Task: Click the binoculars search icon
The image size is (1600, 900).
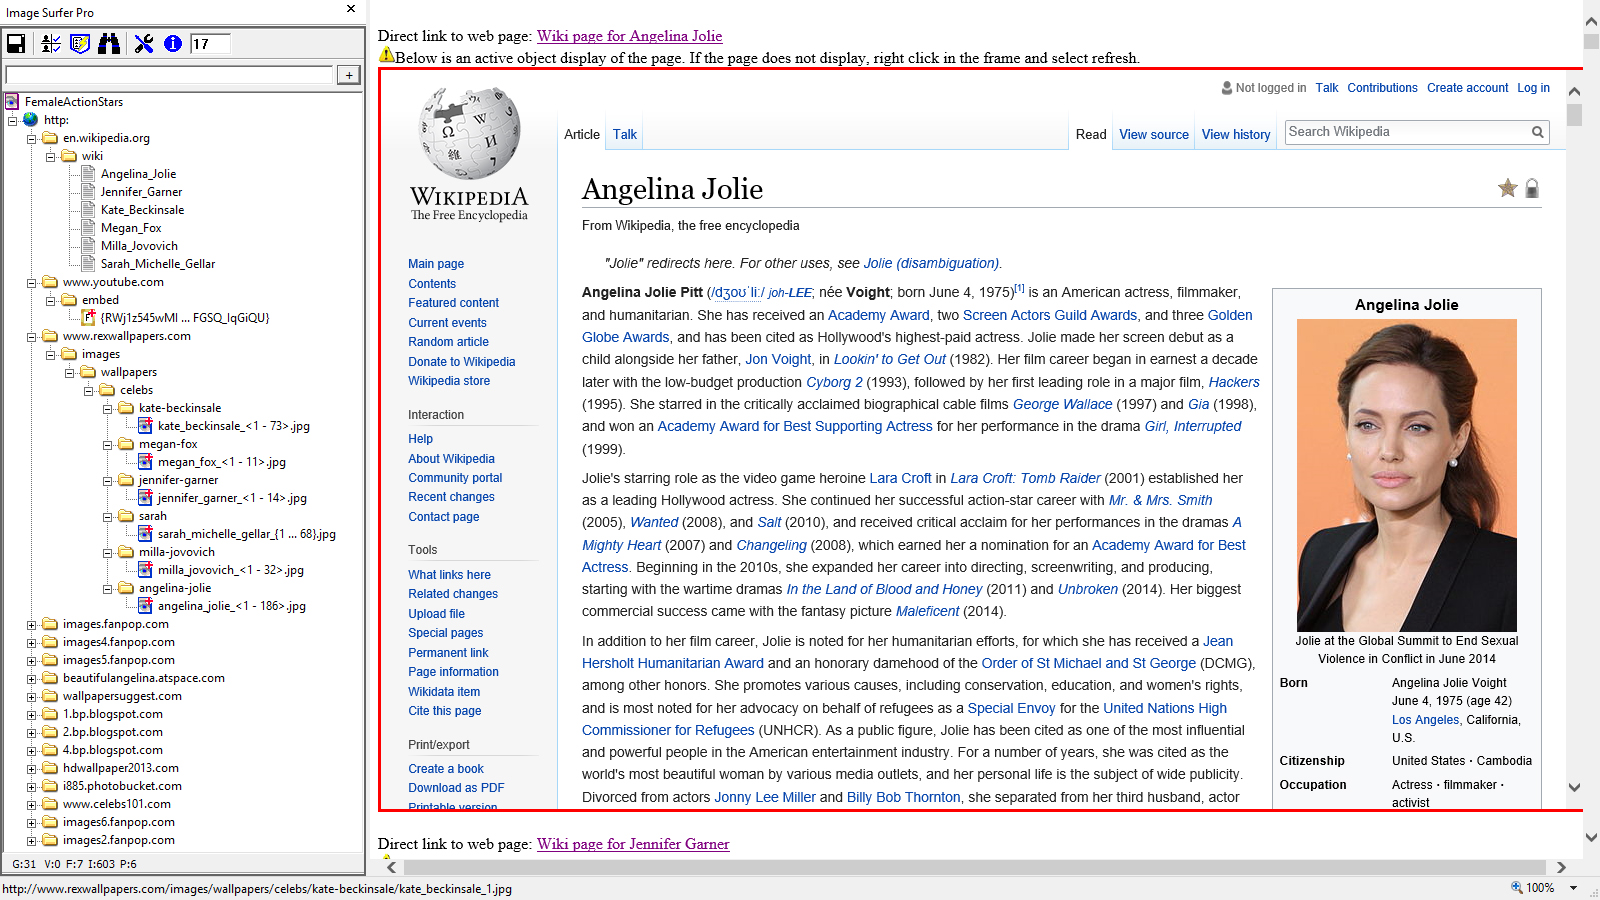Action: pos(109,43)
